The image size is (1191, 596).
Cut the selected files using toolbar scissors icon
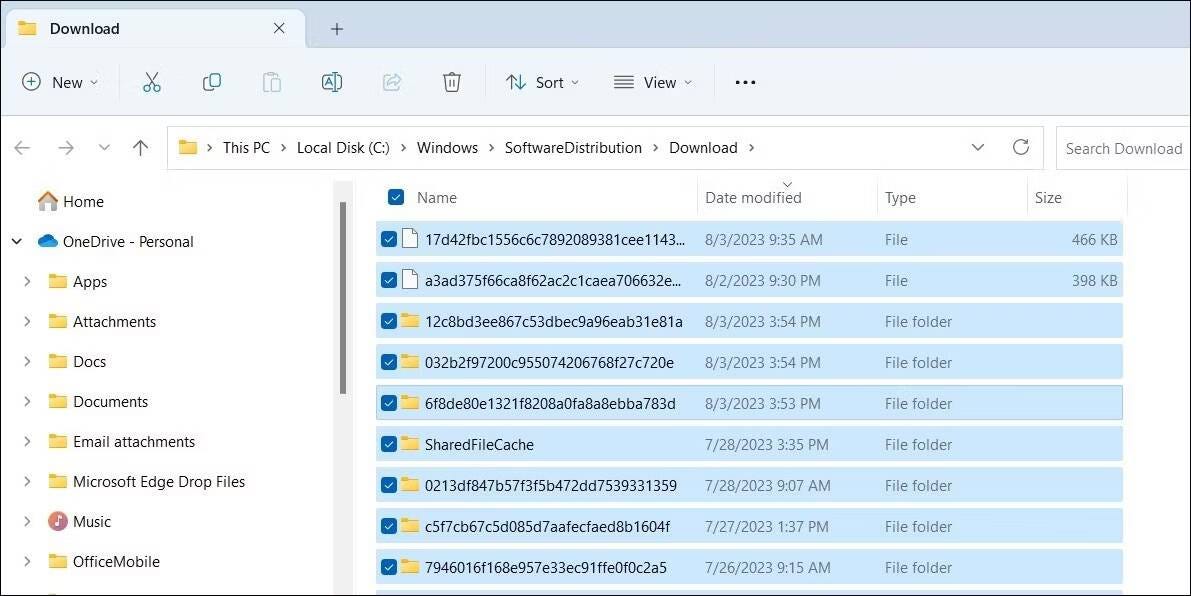coord(151,82)
